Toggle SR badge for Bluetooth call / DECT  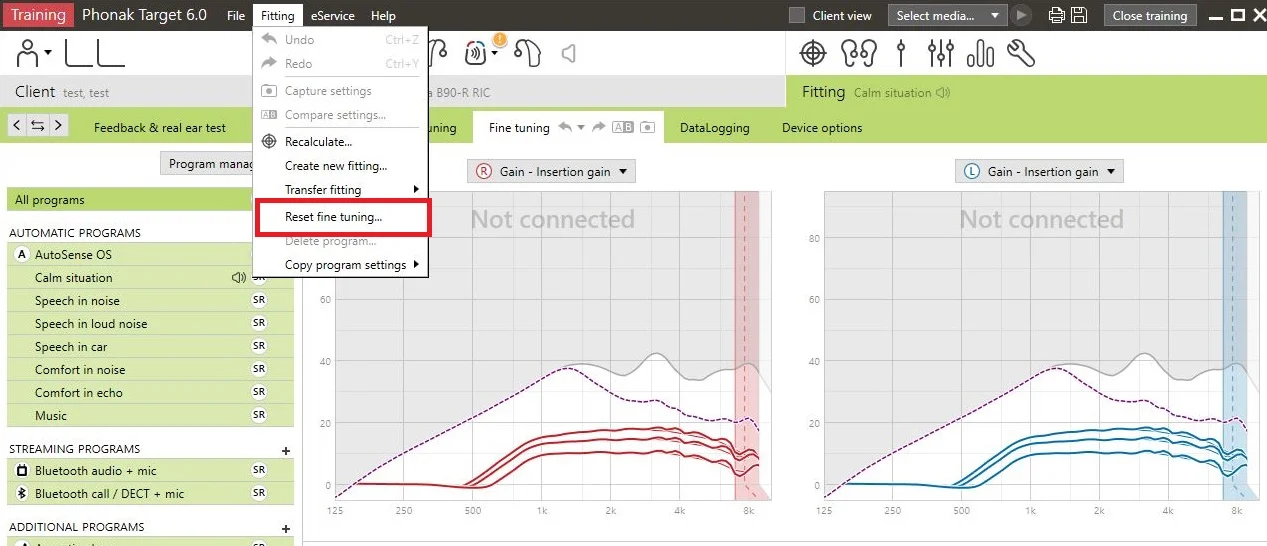tap(259, 493)
